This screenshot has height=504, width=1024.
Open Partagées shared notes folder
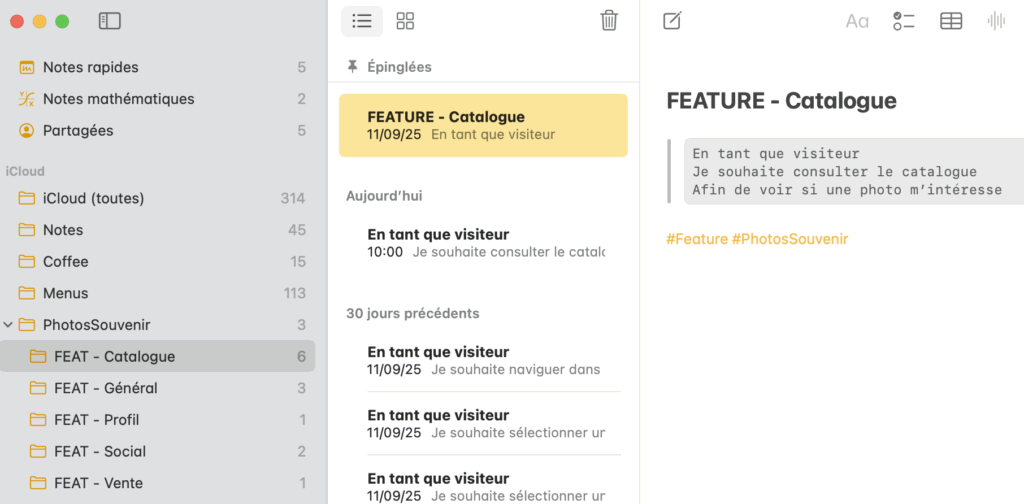78,130
